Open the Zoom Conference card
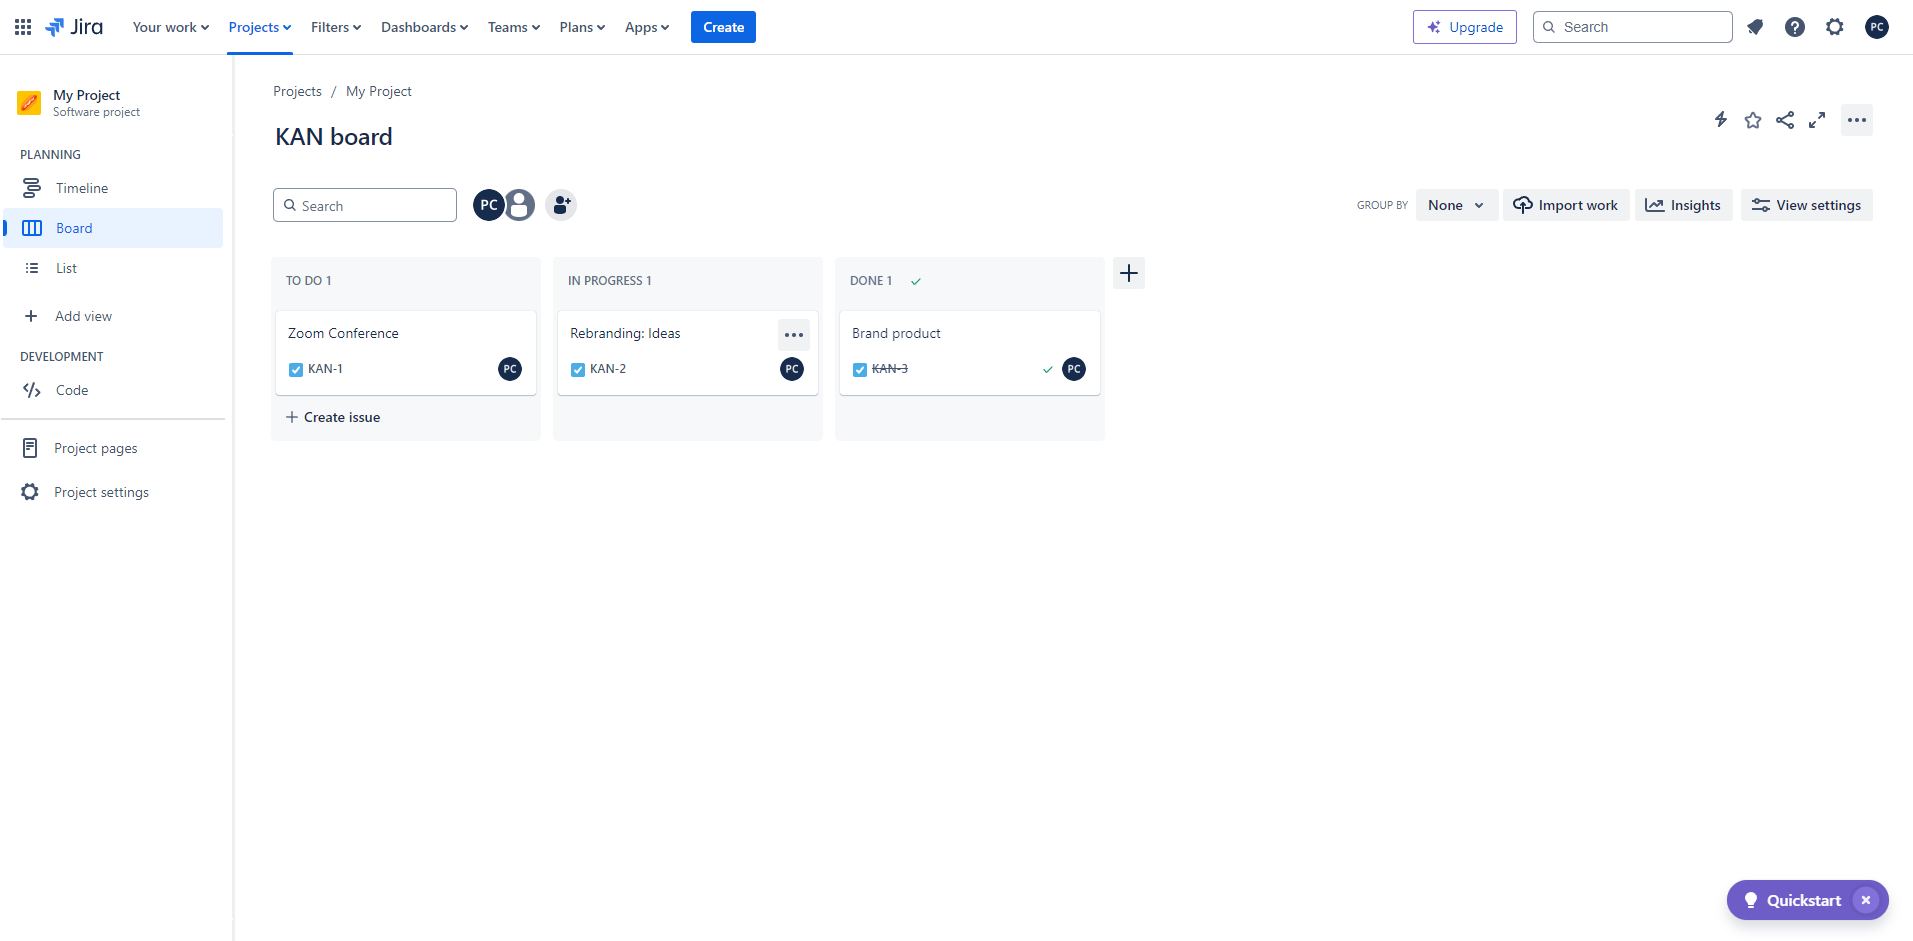Image resolution: width=1913 pixels, height=941 pixels. [406, 353]
